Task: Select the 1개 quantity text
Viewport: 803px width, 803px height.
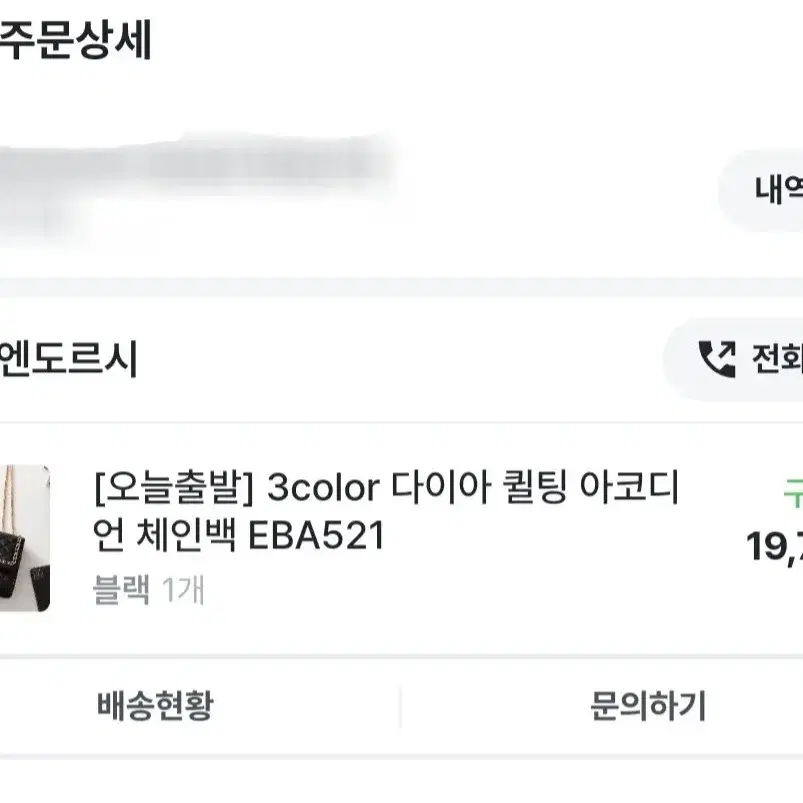Action: 183,589
